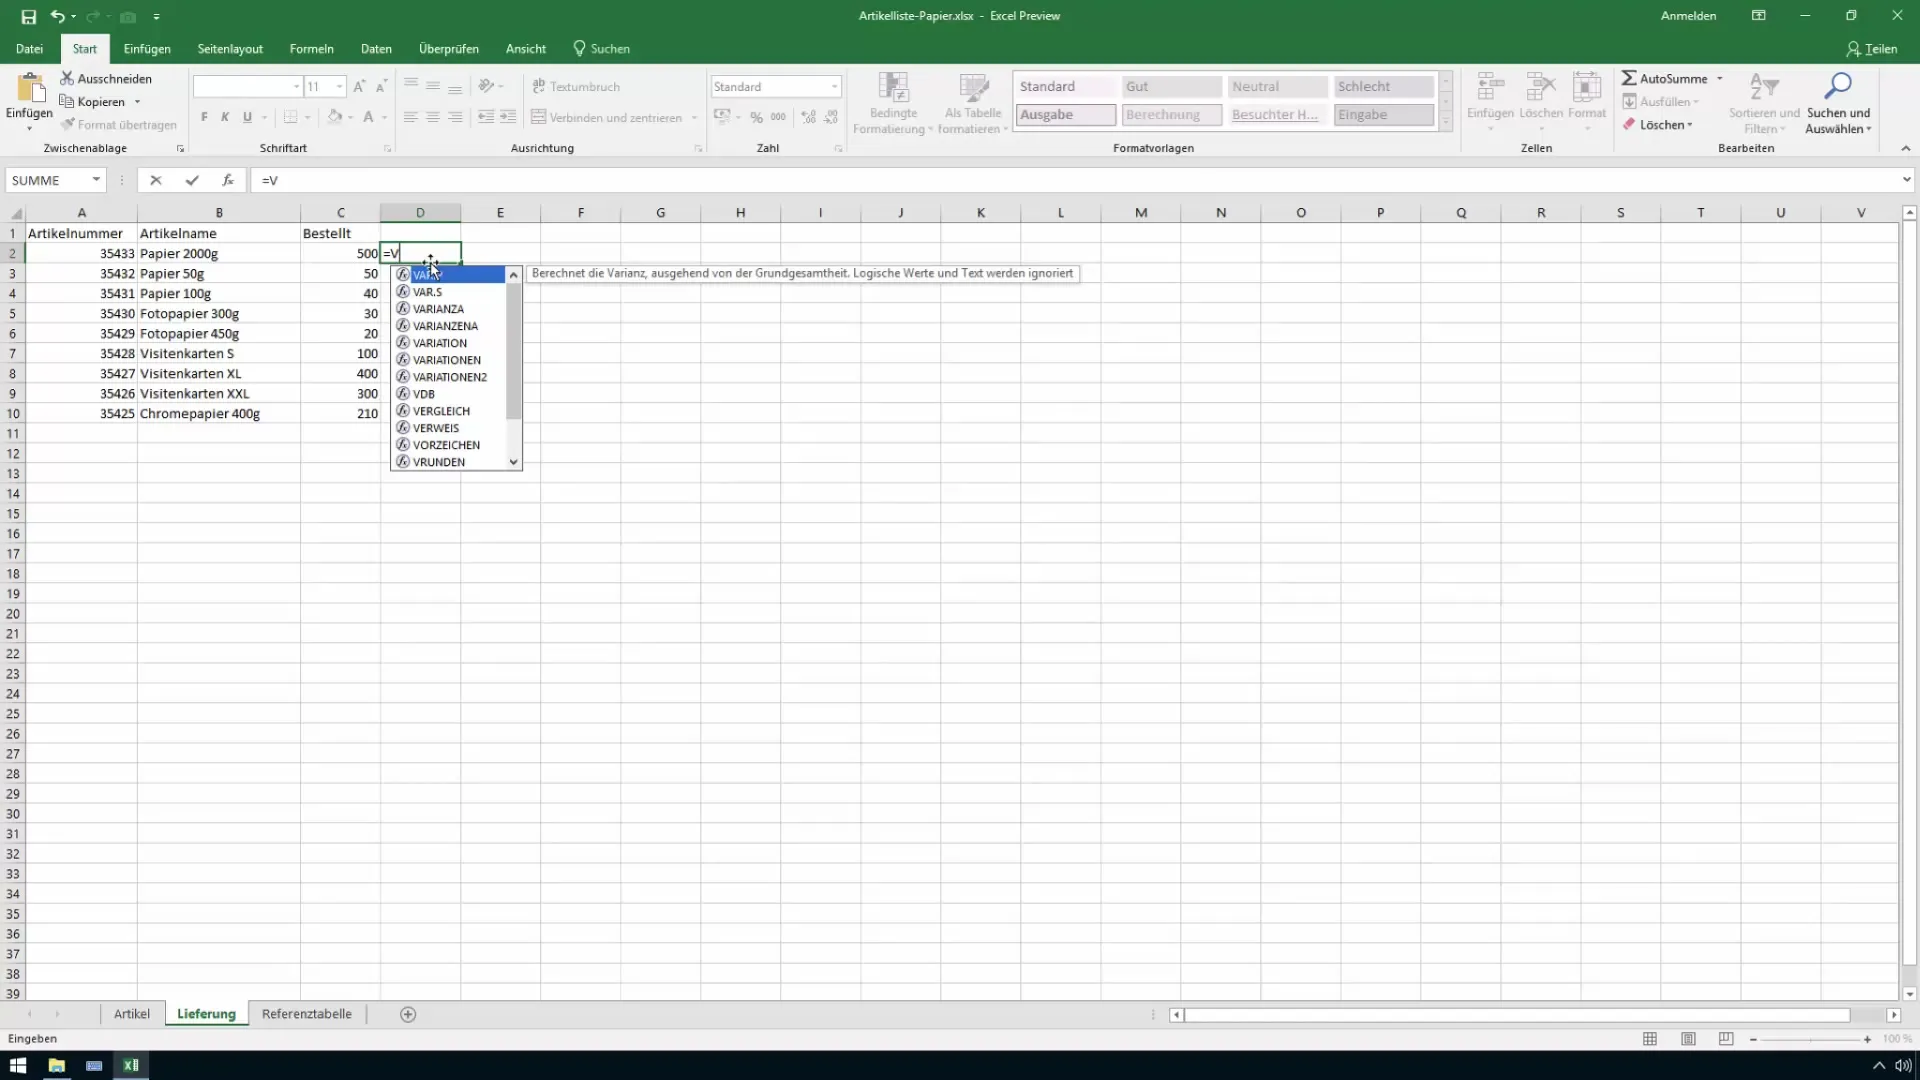Switch to Normal view in status bar
Viewport: 1920px width, 1080px height.
[x=1650, y=1039]
